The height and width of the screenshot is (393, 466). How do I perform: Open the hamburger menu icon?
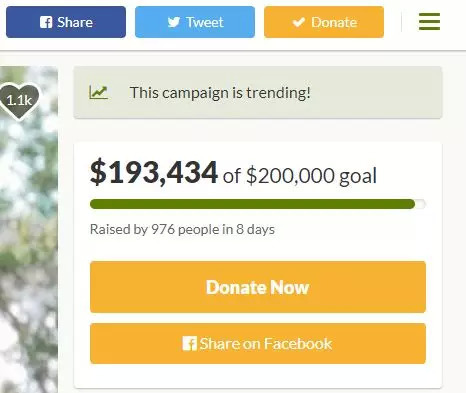click(x=429, y=22)
